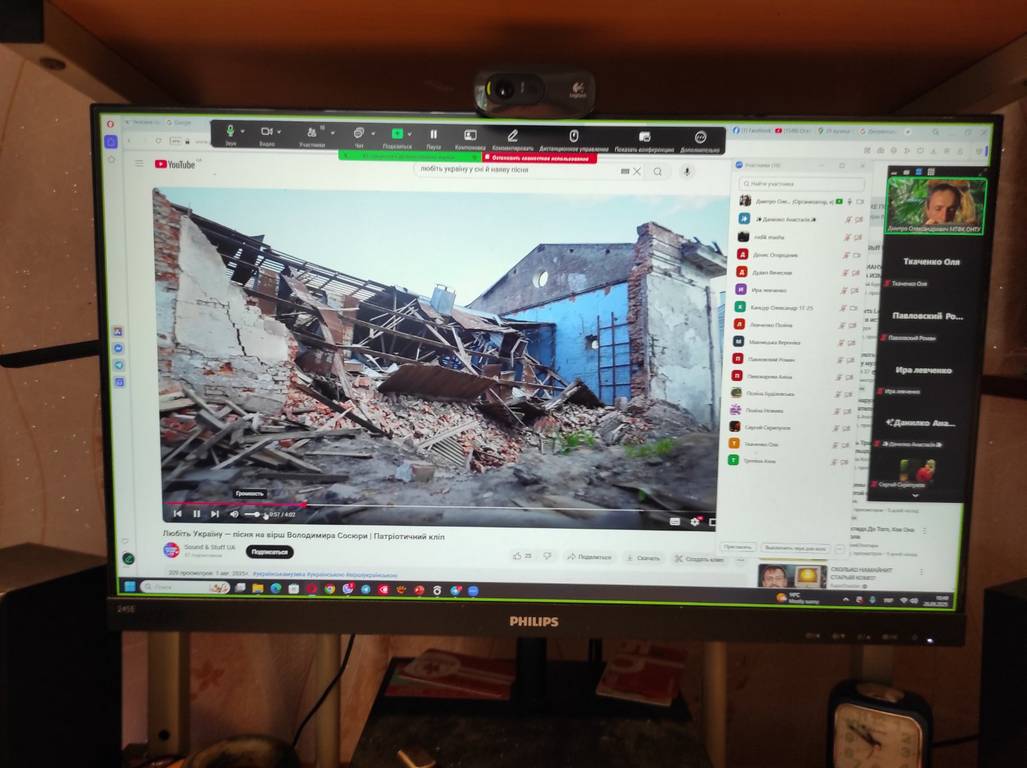
Task: Open Zoom remote control mouse icon
Action: (x=574, y=135)
